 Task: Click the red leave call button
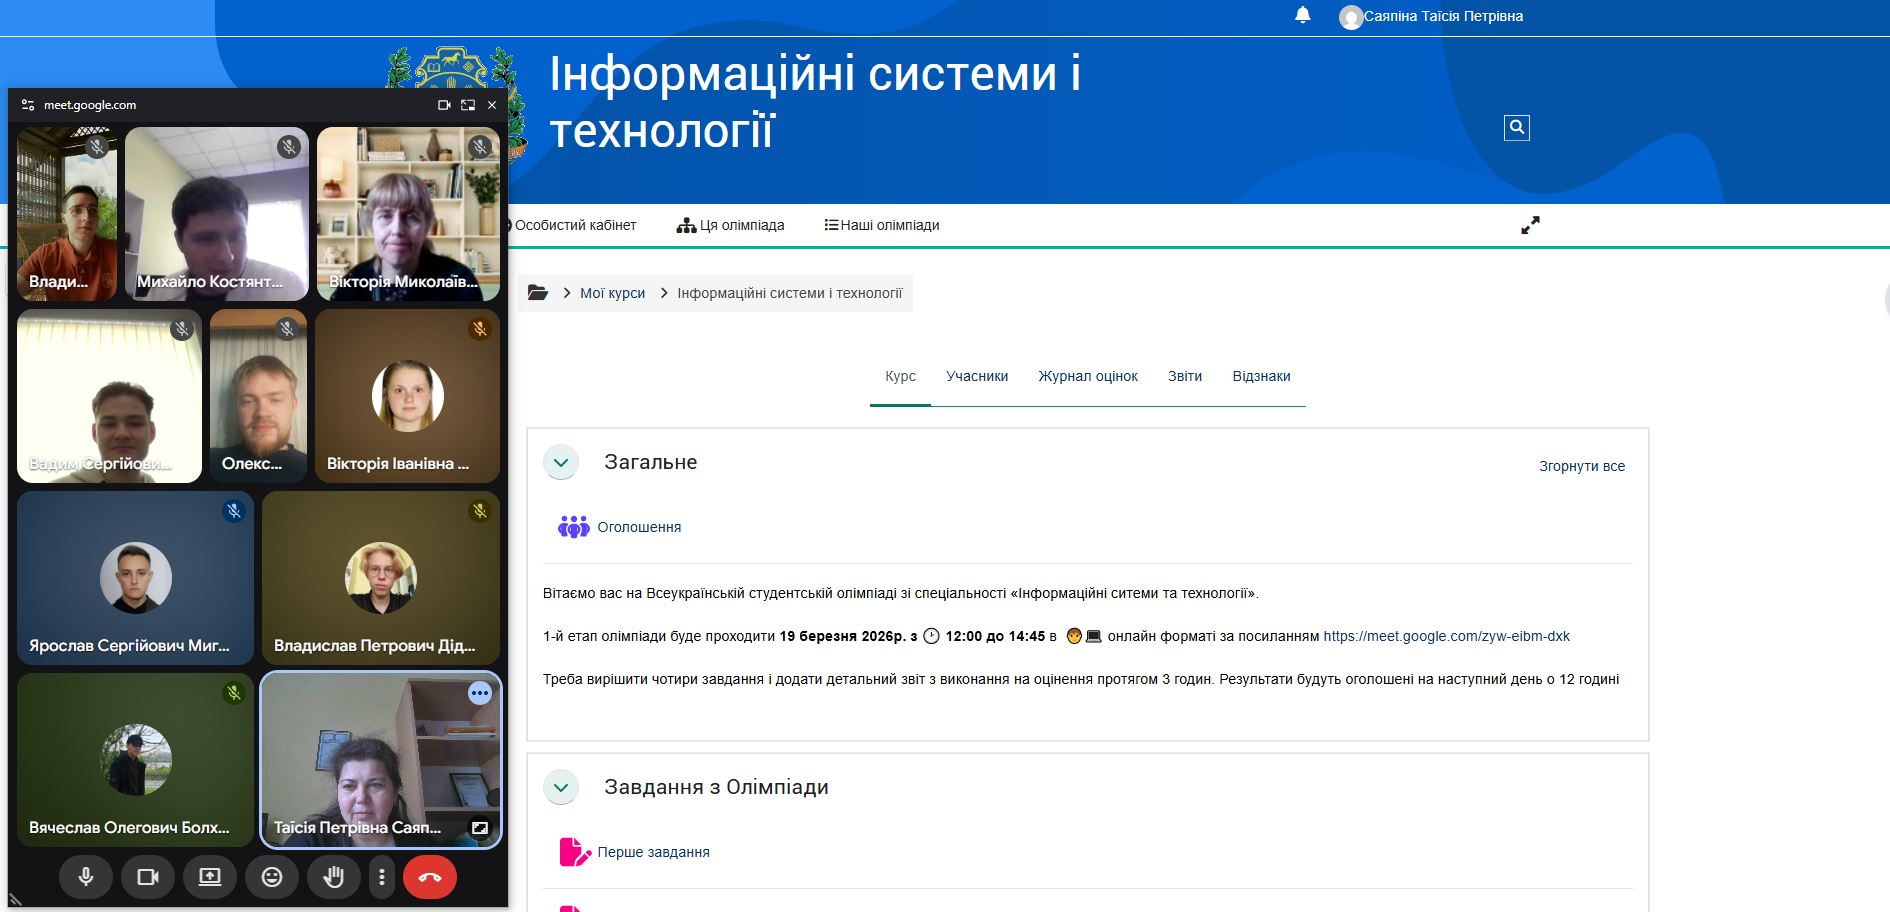(429, 877)
